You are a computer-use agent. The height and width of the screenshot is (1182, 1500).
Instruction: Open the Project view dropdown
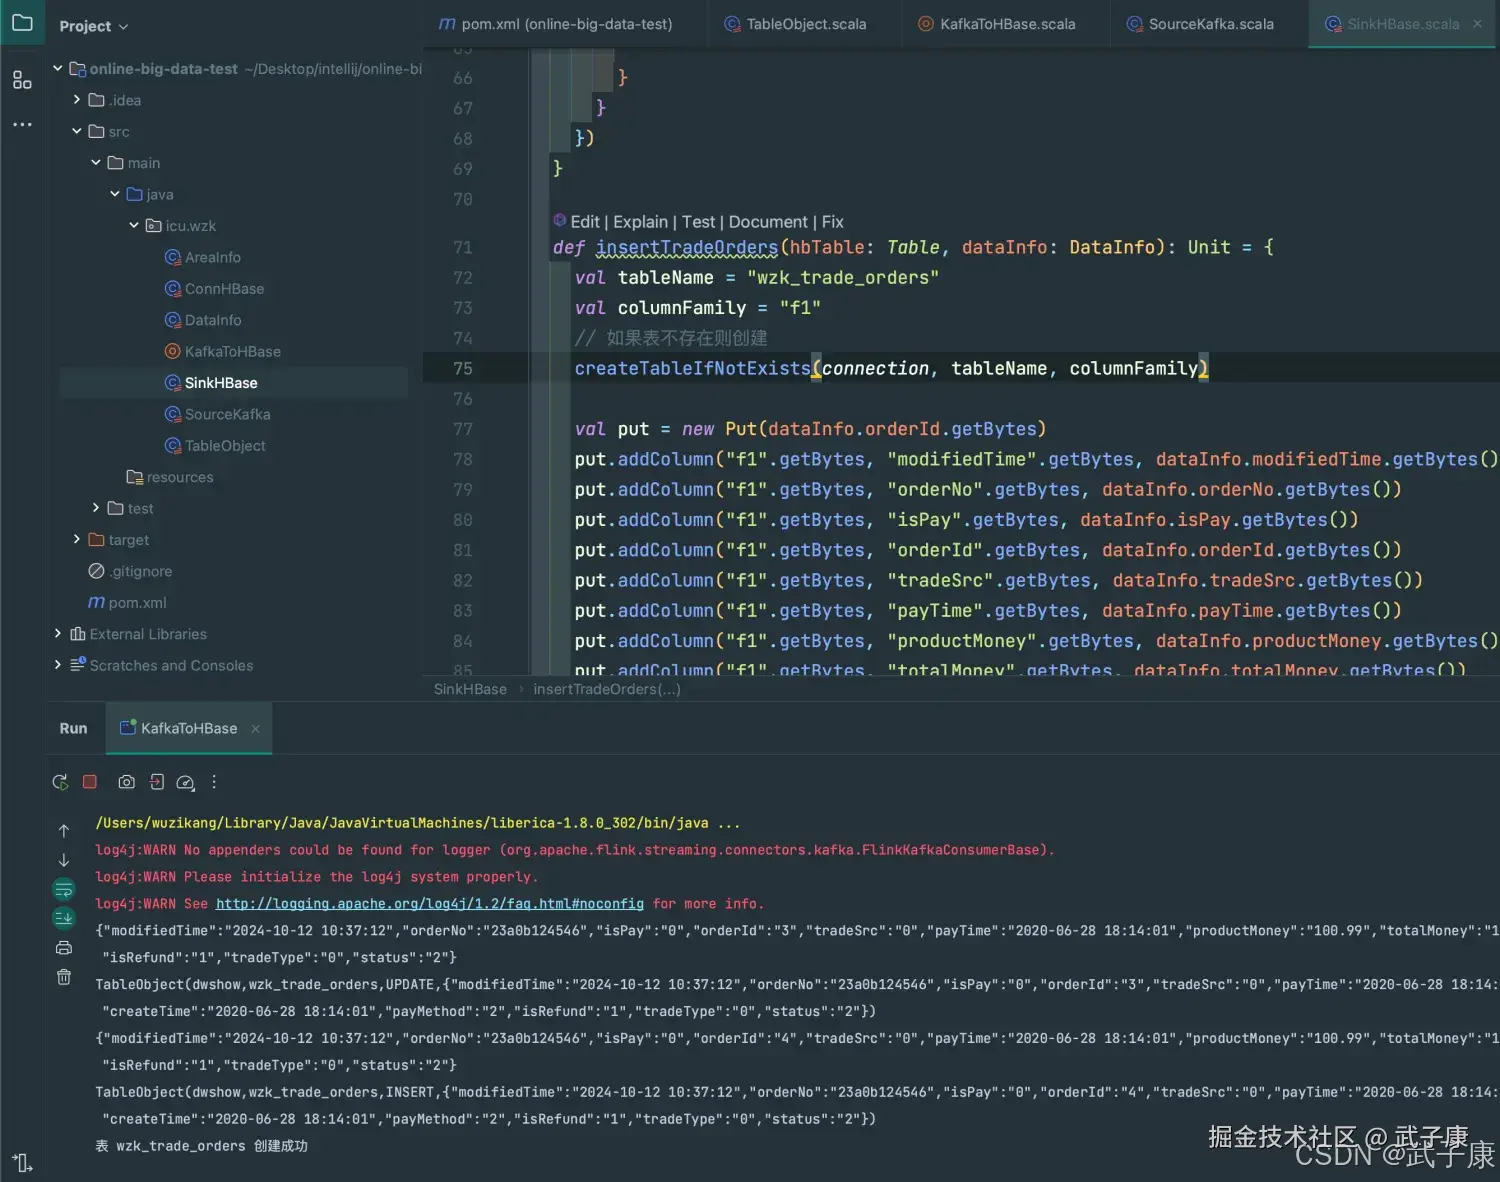point(94,26)
